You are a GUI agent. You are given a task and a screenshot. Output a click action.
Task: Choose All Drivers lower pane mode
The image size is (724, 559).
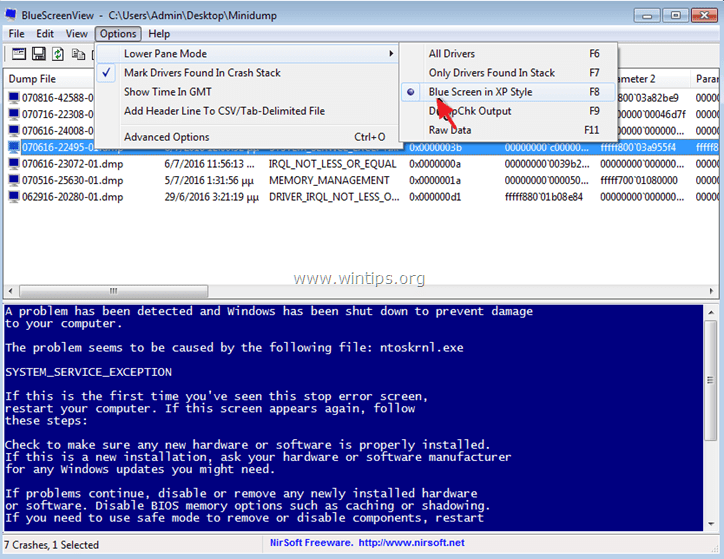tap(452, 54)
